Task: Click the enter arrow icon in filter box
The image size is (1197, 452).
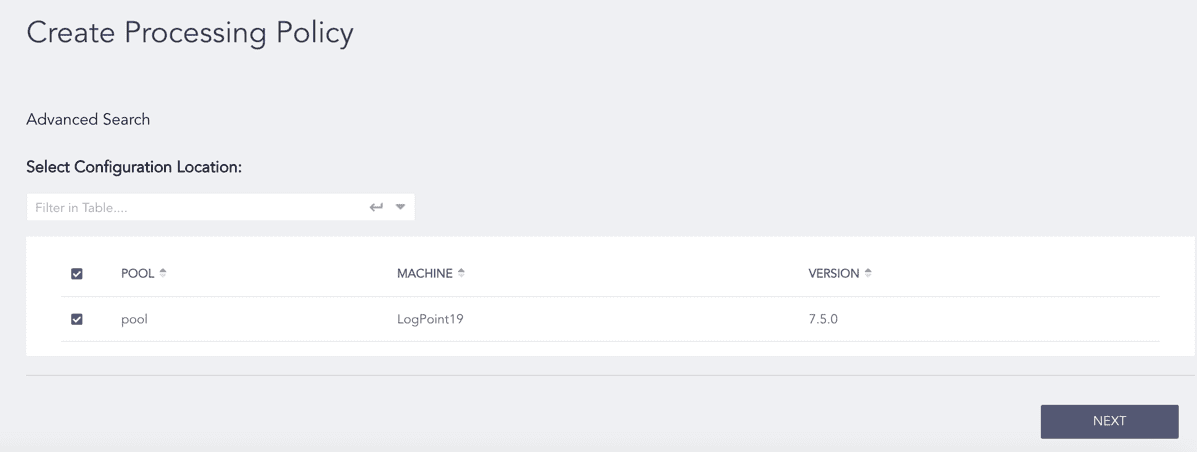Action: pos(376,207)
